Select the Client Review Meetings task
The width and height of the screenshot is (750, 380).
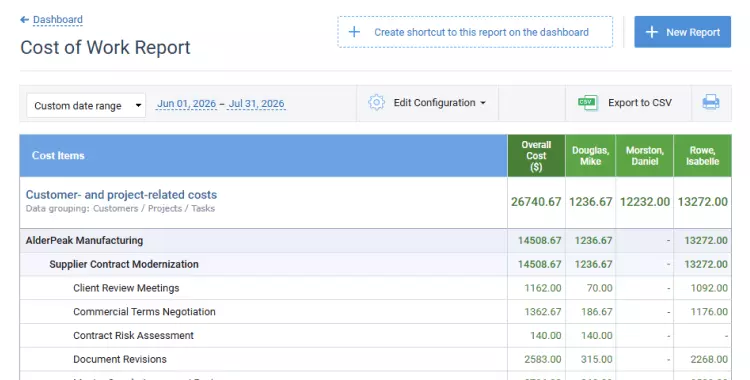375,288
